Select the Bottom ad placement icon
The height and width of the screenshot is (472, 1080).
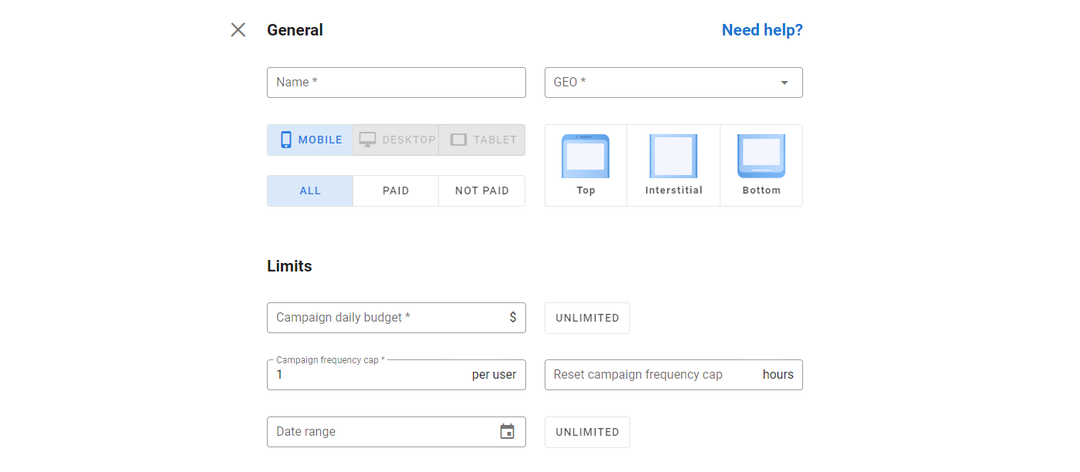tap(761, 156)
